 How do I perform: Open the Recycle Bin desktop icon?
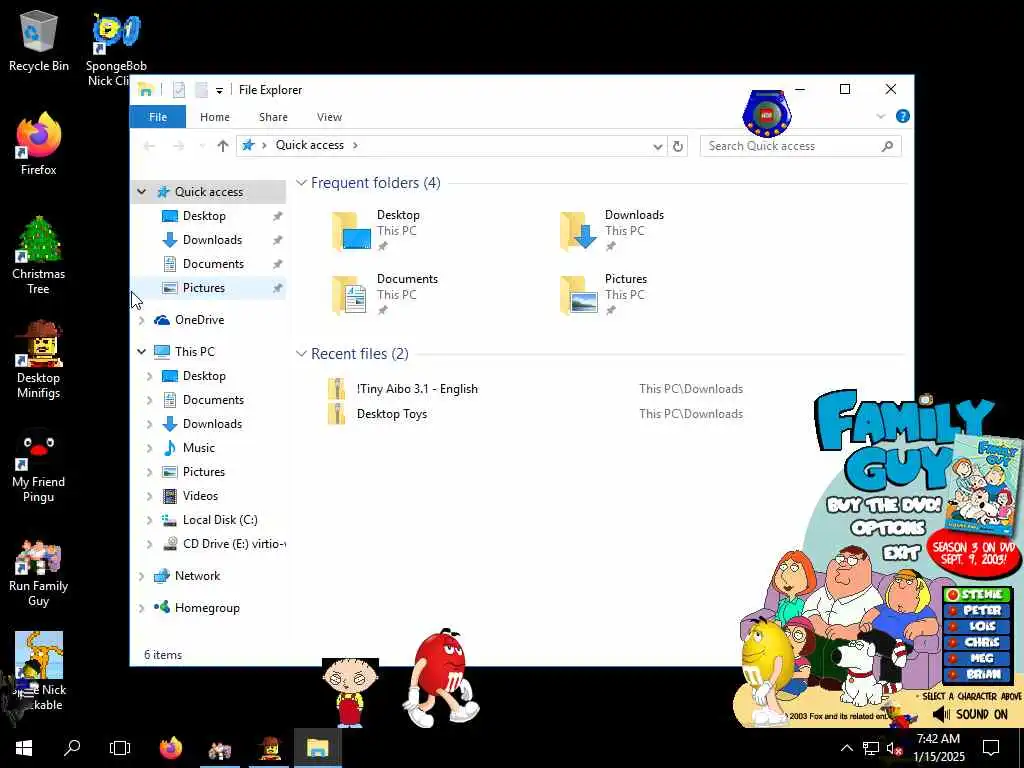(x=39, y=40)
